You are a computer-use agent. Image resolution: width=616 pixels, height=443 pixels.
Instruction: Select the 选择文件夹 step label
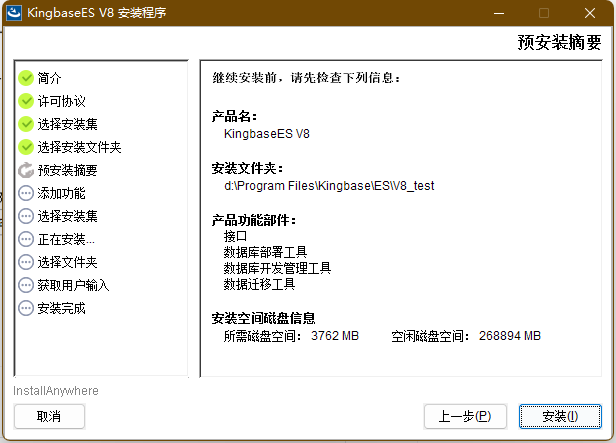[x=68, y=262]
